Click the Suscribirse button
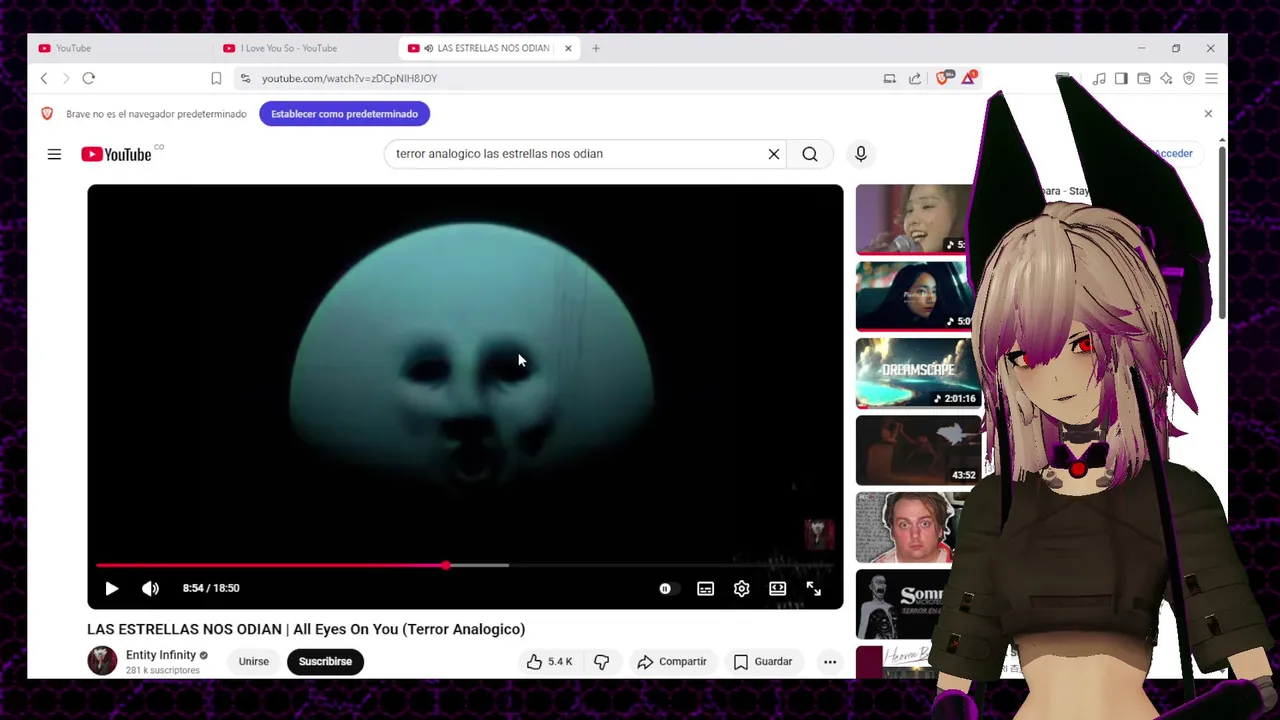The height and width of the screenshot is (720, 1280). coord(325,661)
